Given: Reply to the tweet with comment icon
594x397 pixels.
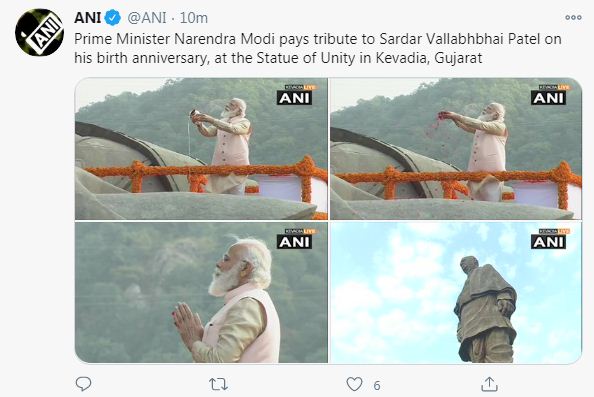Looking at the screenshot, I should coord(83,384).
